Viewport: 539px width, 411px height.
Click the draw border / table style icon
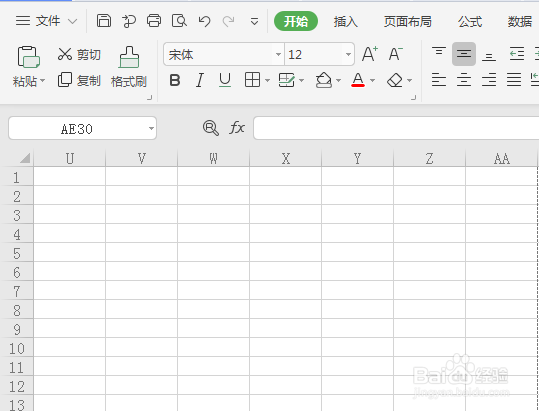(286, 80)
